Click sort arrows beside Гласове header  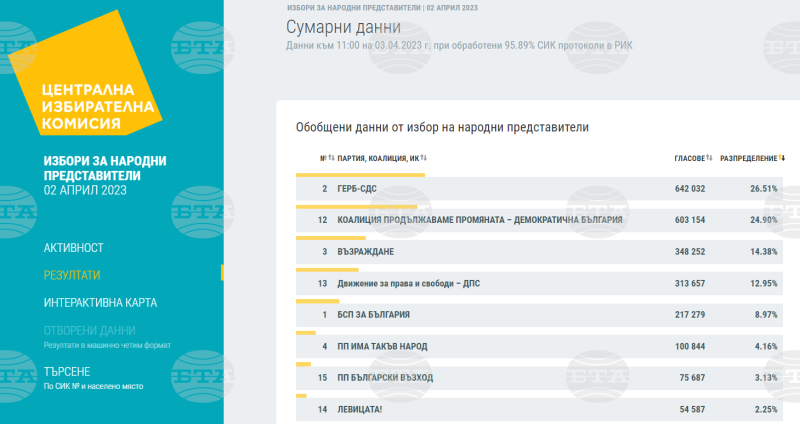[709, 158]
